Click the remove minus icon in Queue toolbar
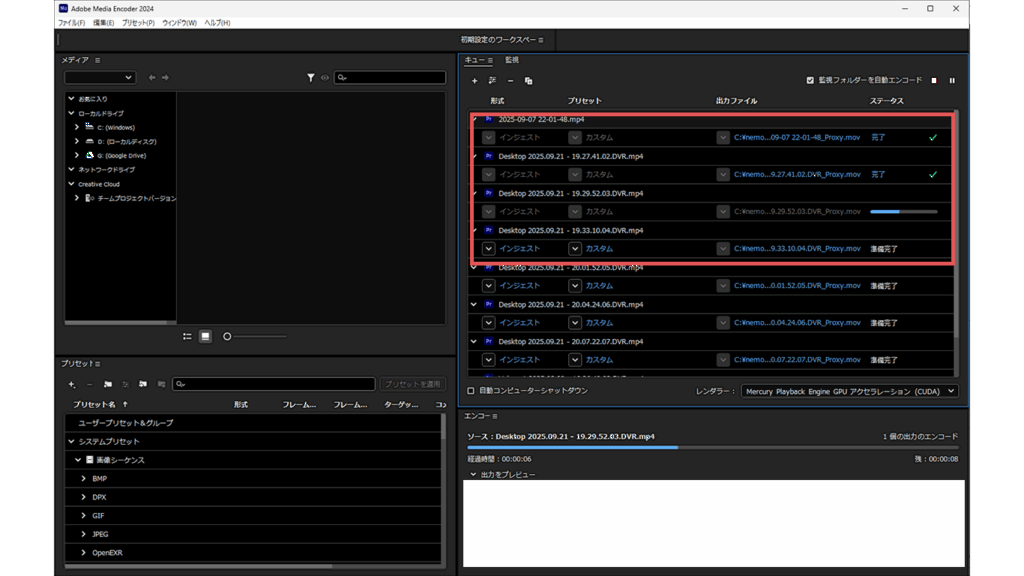 (510, 81)
